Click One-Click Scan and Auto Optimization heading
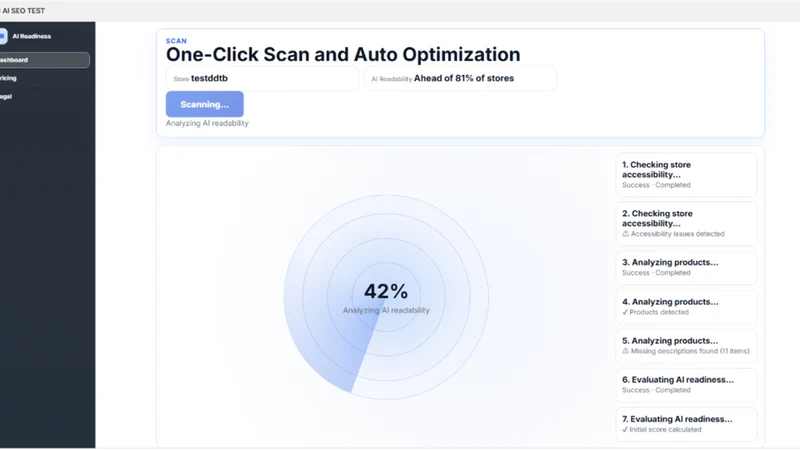The height and width of the screenshot is (450, 800). [343, 55]
